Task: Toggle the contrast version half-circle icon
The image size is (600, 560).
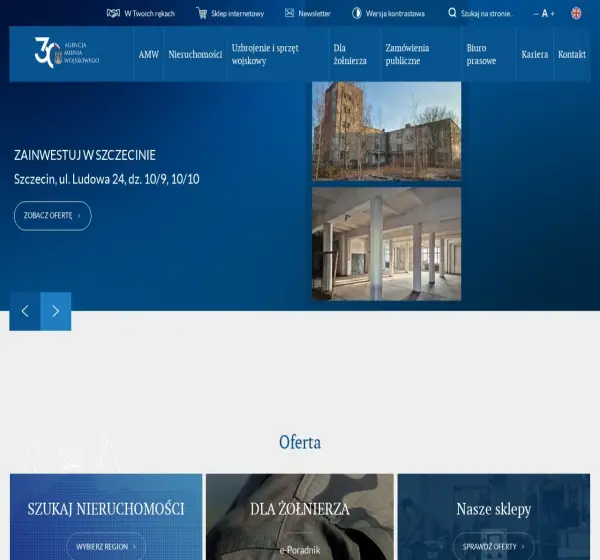Action: click(357, 13)
